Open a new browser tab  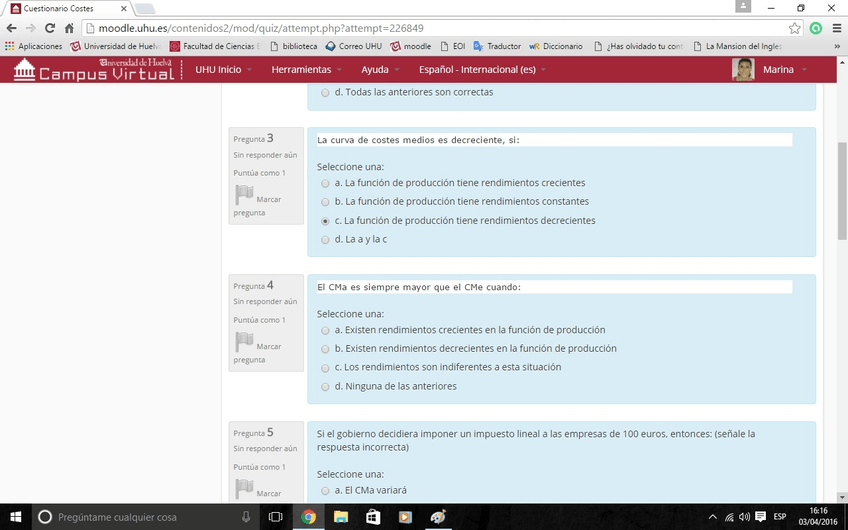coord(145,9)
